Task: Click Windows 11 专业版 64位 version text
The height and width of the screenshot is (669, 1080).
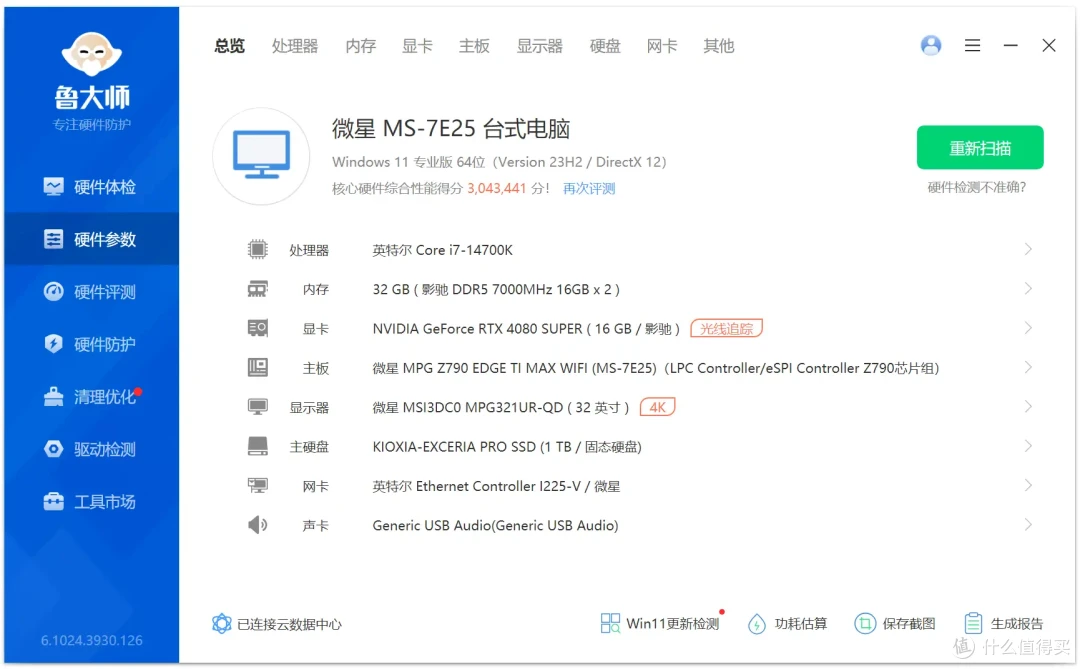Action: [x=499, y=162]
